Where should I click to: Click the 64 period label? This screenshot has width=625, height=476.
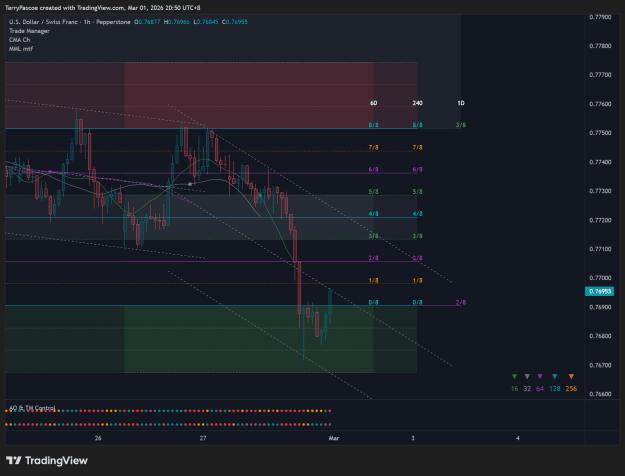[x=540, y=389]
